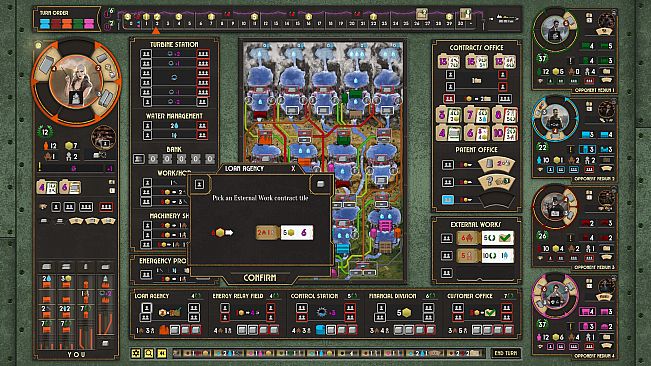This screenshot has height=366, width=651.
Task: Open the settings gear in the bottom bar
Action: tap(135, 353)
